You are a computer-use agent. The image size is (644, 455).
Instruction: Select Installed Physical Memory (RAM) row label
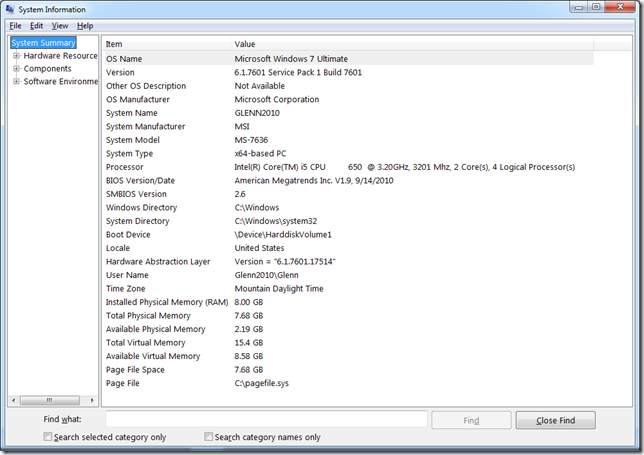(167, 302)
